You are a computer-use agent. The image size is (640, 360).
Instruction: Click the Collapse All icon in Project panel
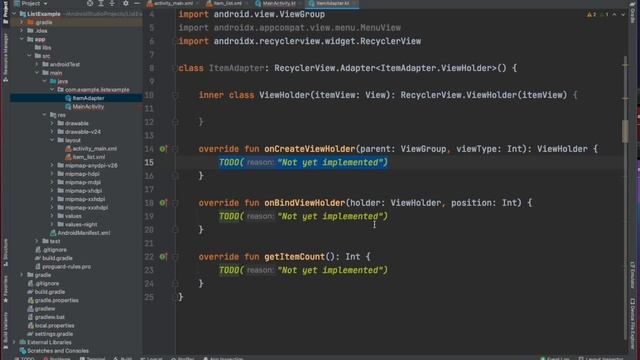[x=112, y=3]
